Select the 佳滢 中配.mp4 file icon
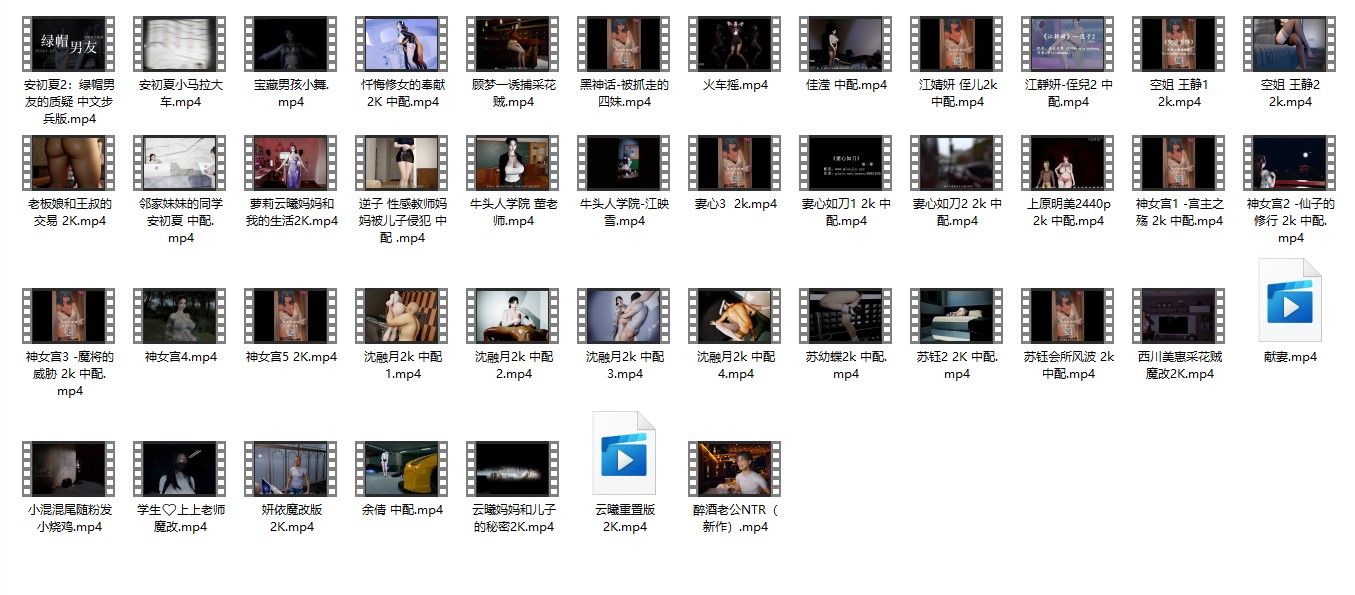 [x=846, y=44]
